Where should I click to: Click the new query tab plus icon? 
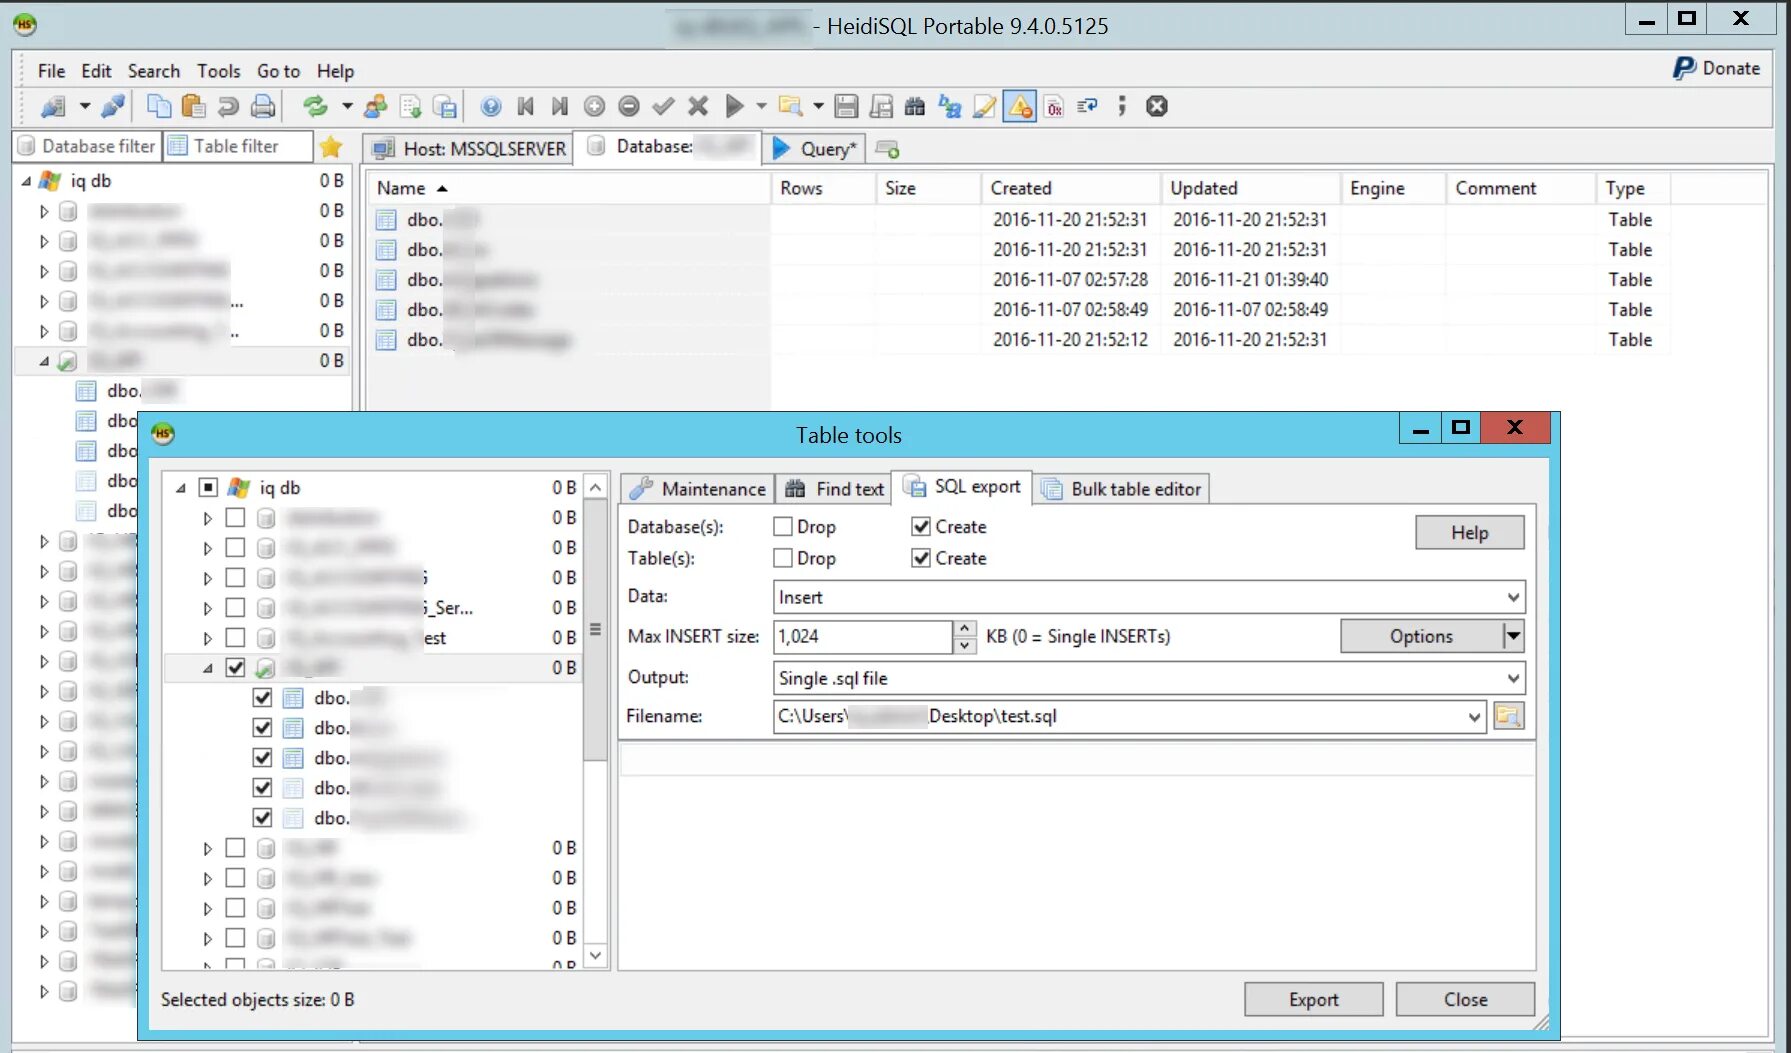pos(887,149)
